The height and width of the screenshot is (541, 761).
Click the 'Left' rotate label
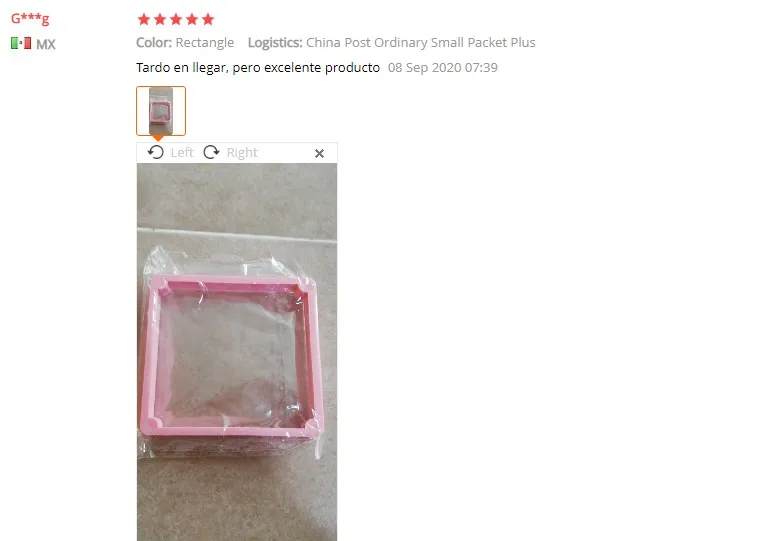coord(182,153)
